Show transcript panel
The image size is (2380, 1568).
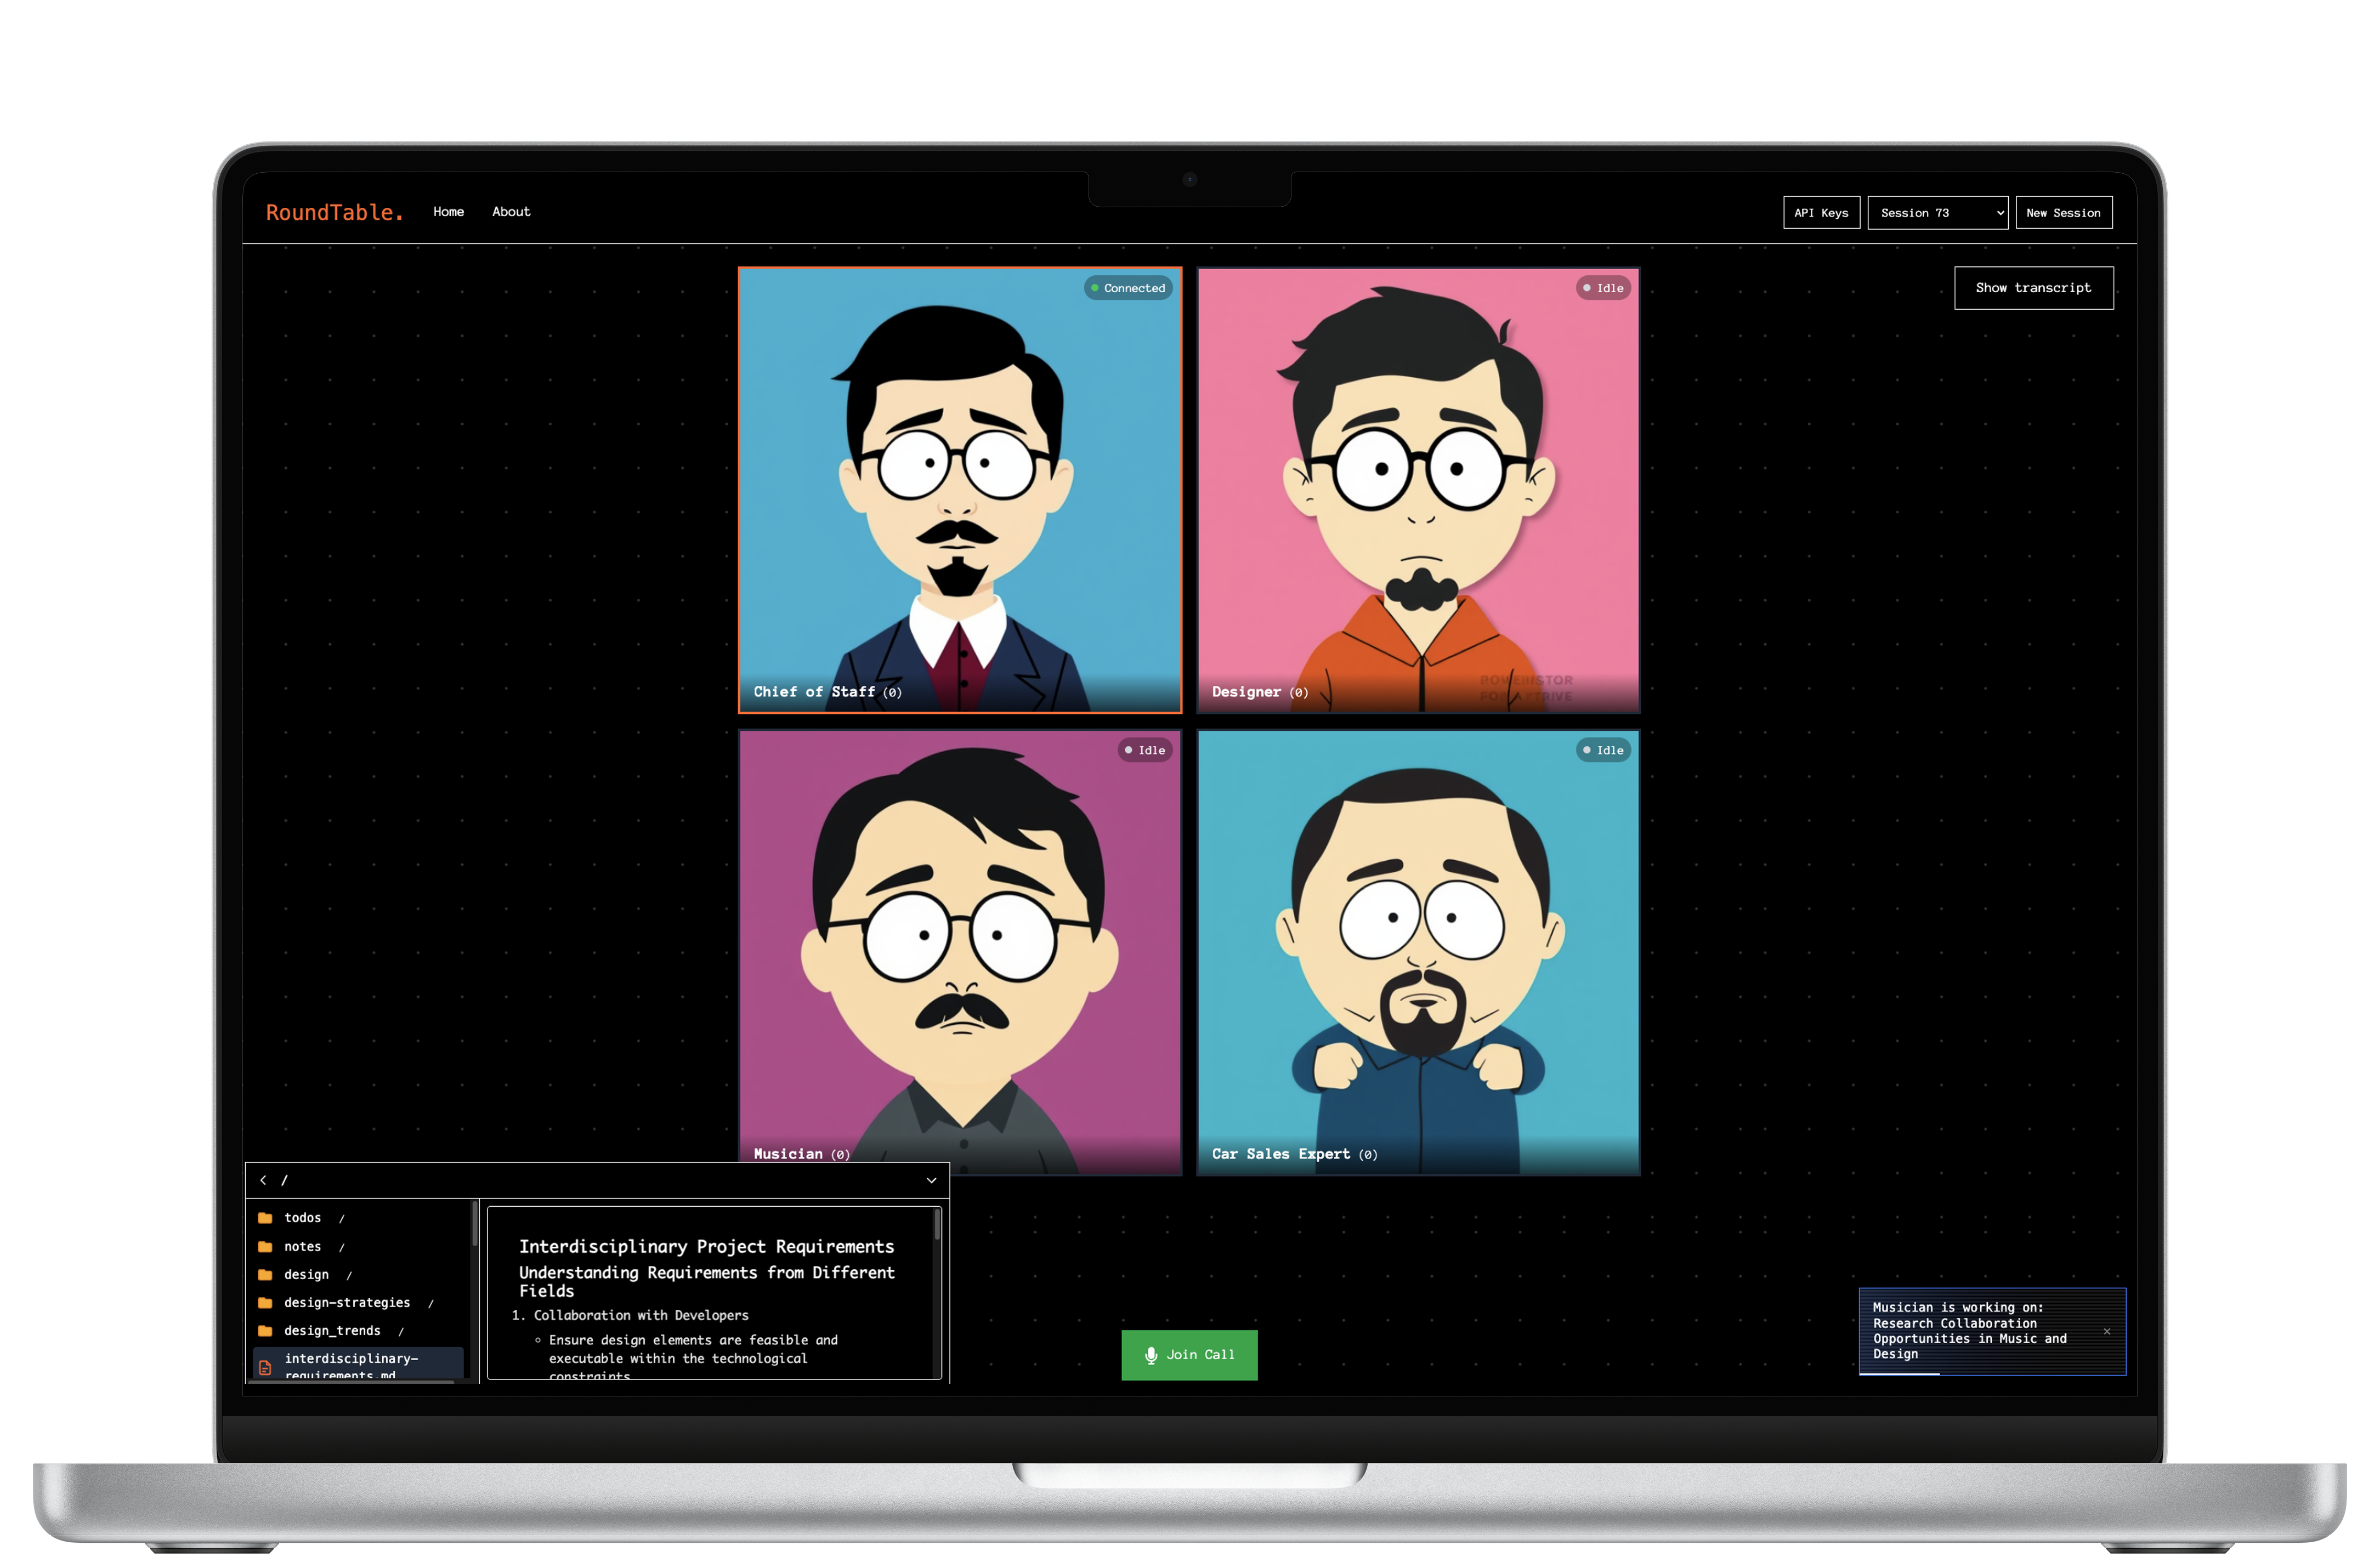tap(2033, 288)
